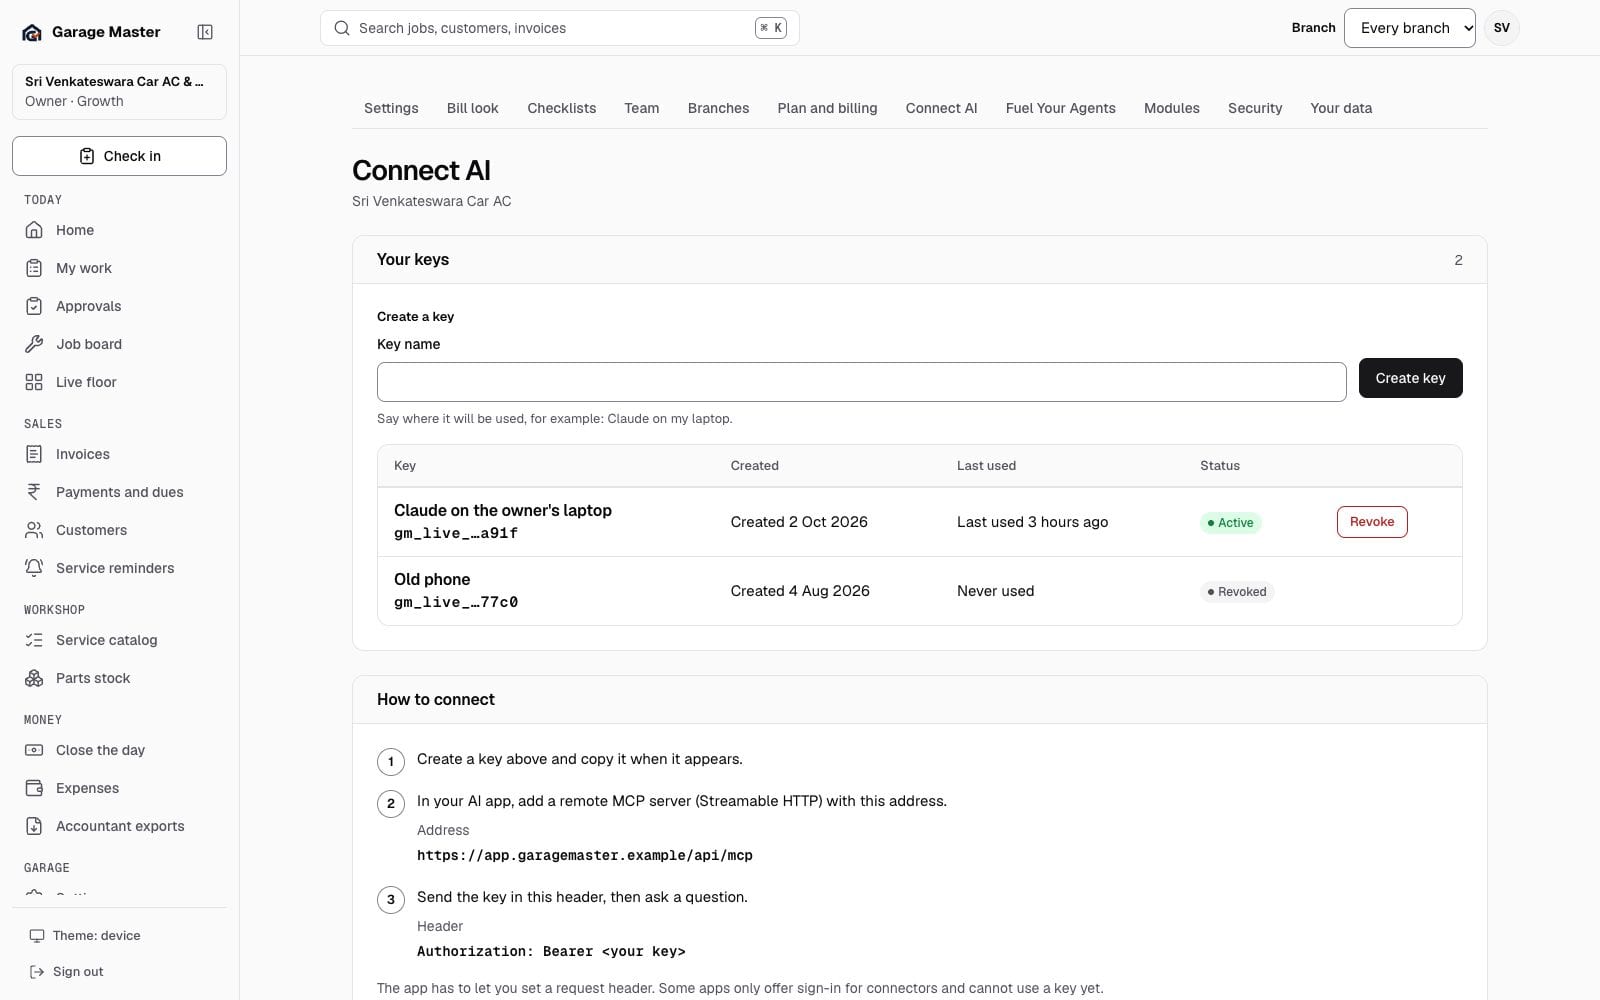Expand the Sri Venkateswara Car AC workspace switcher
This screenshot has width=1600, height=1000.
click(x=119, y=91)
